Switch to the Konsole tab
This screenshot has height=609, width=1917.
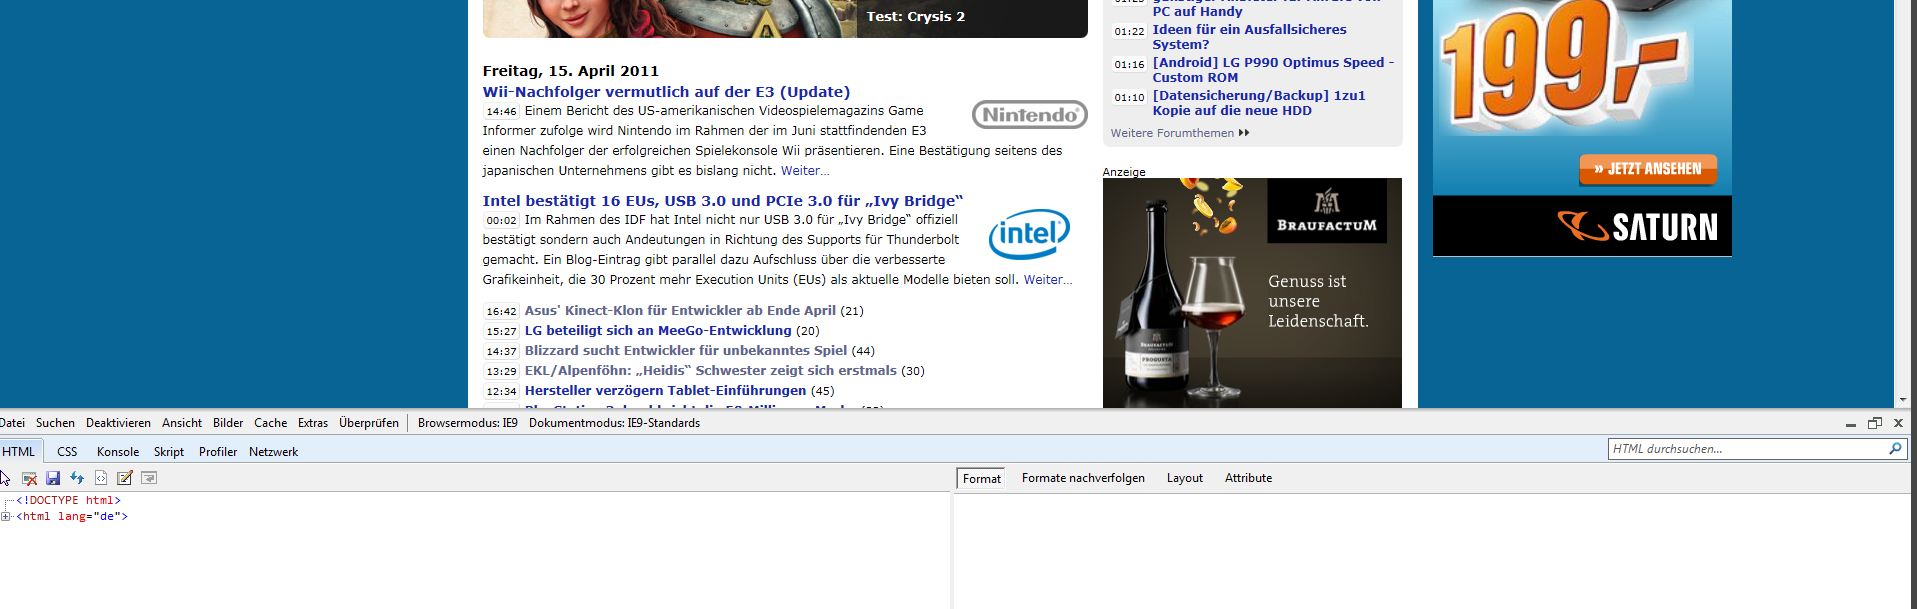(118, 452)
